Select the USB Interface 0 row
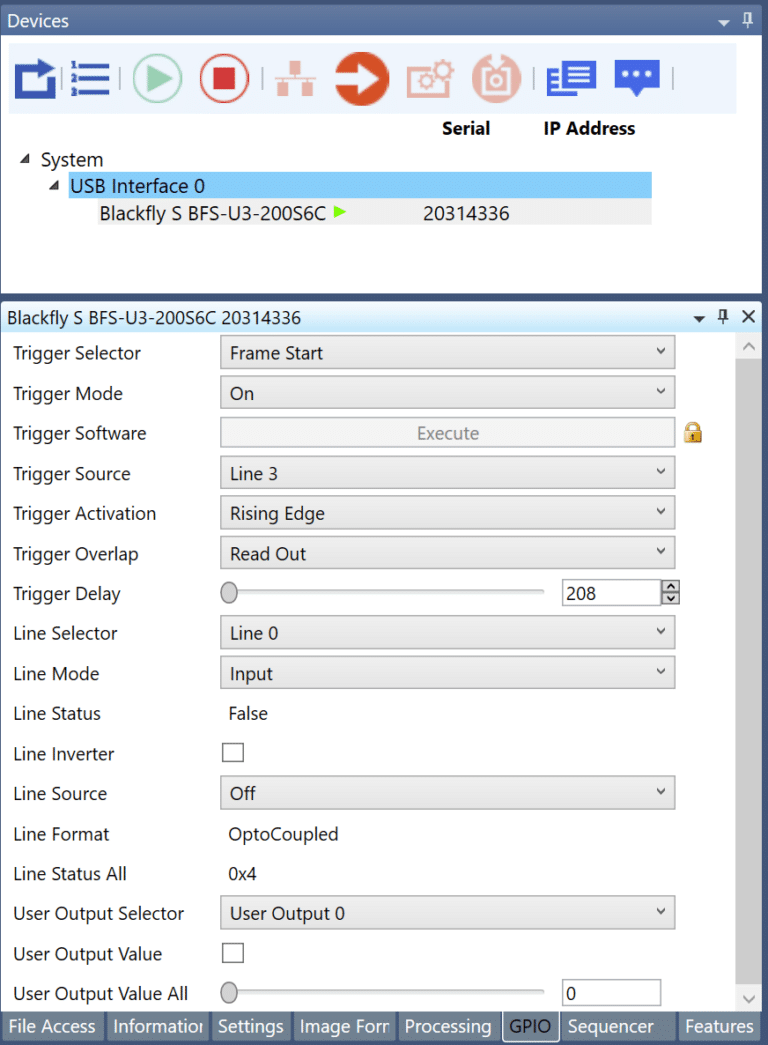Viewport: 768px width, 1045px height. click(x=360, y=185)
